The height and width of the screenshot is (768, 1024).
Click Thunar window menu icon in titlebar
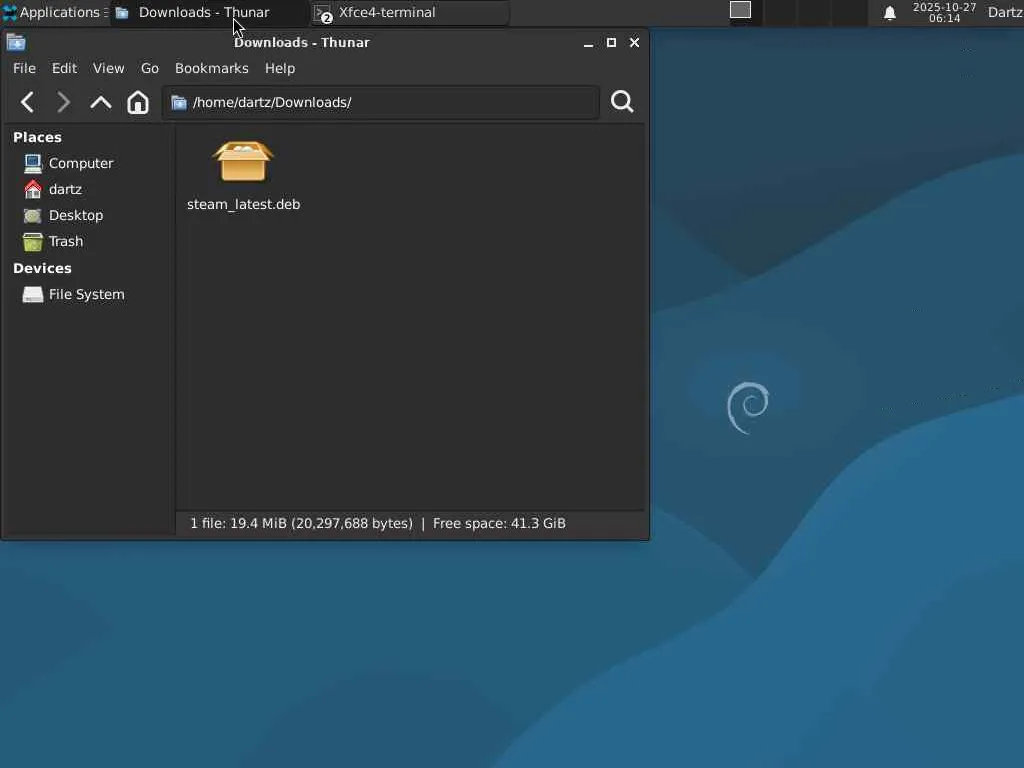point(16,43)
